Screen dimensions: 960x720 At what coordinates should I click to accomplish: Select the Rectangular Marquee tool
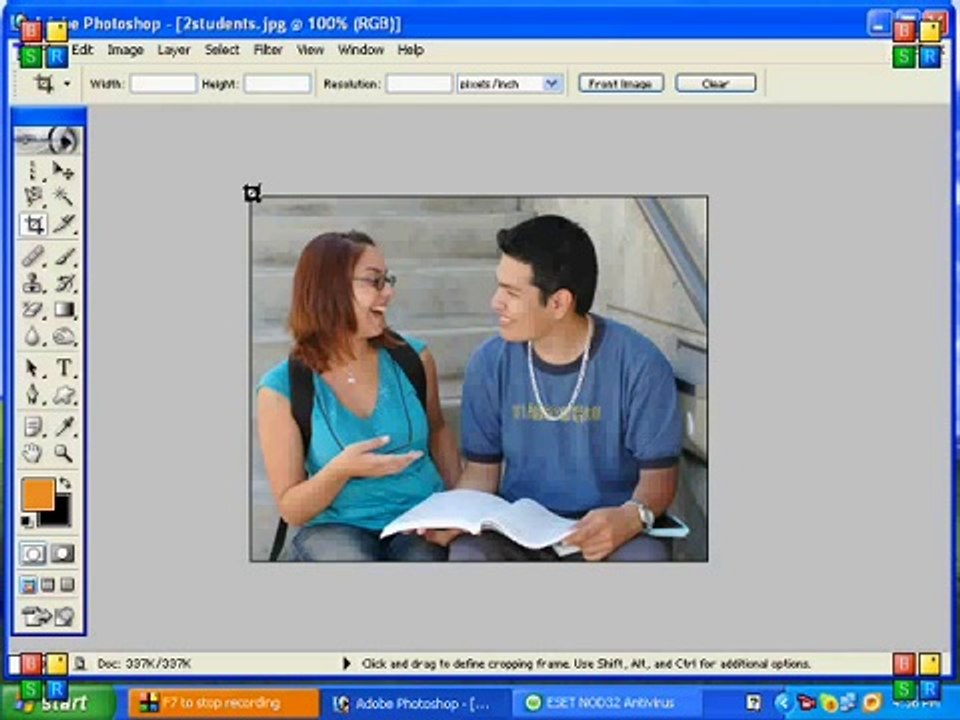click(x=33, y=170)
